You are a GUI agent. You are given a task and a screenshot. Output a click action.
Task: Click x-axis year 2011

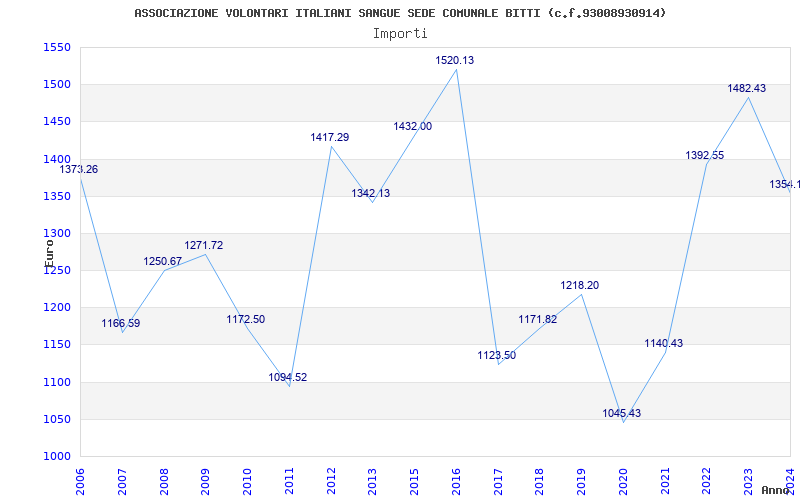tap(289, 482)
